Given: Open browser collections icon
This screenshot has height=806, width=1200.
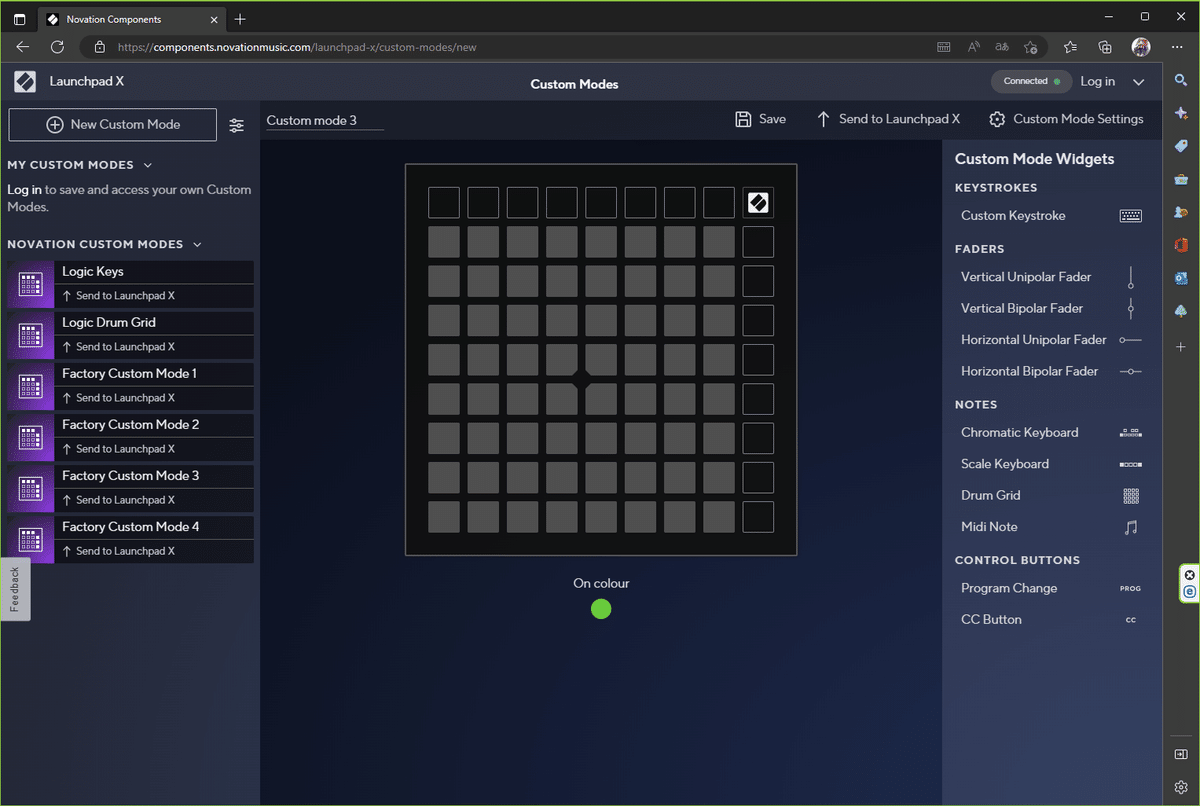Looking at the screenshot, I should click(x=1105, y=47).
